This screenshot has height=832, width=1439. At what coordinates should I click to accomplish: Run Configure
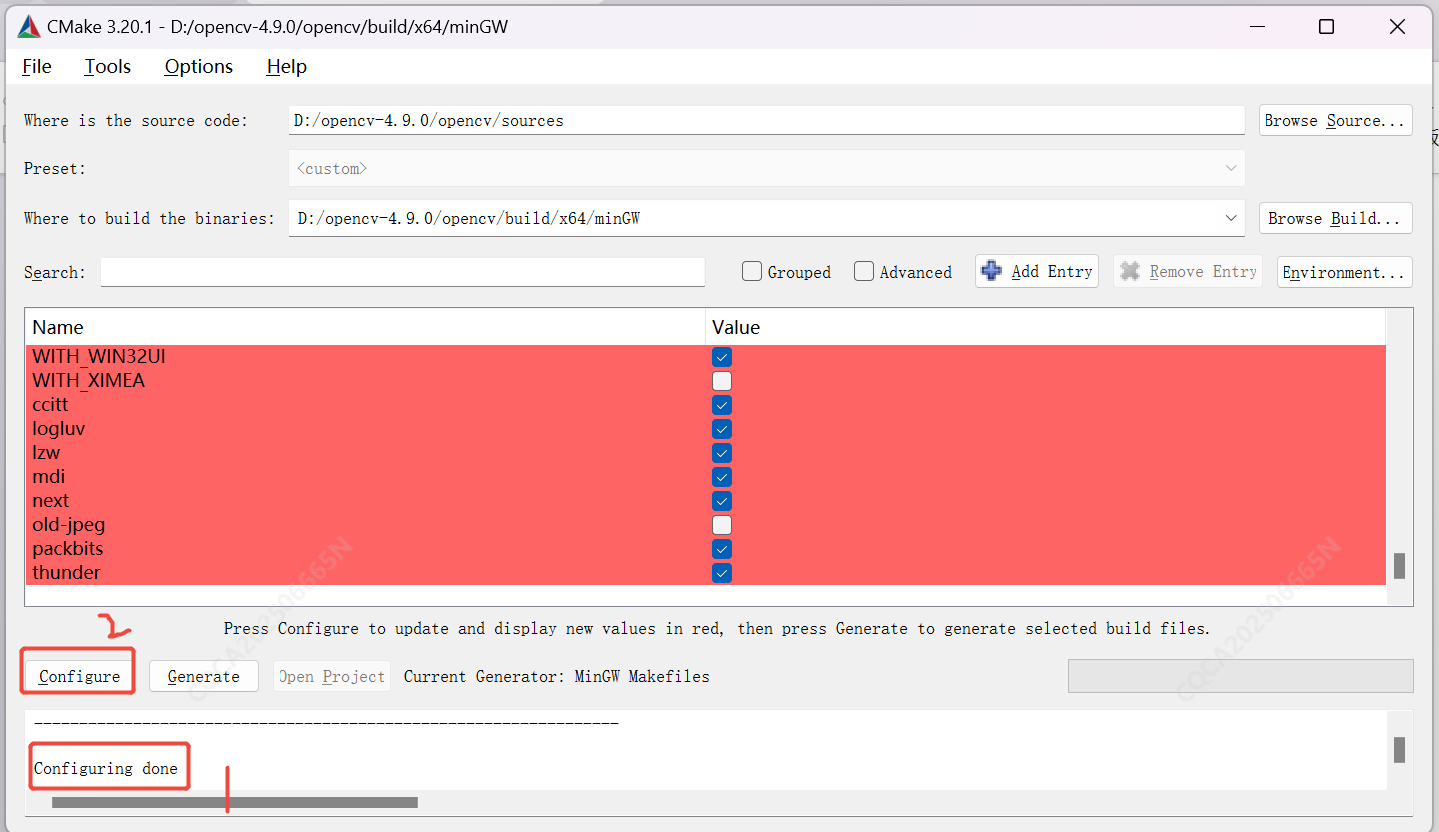point(79,676)
